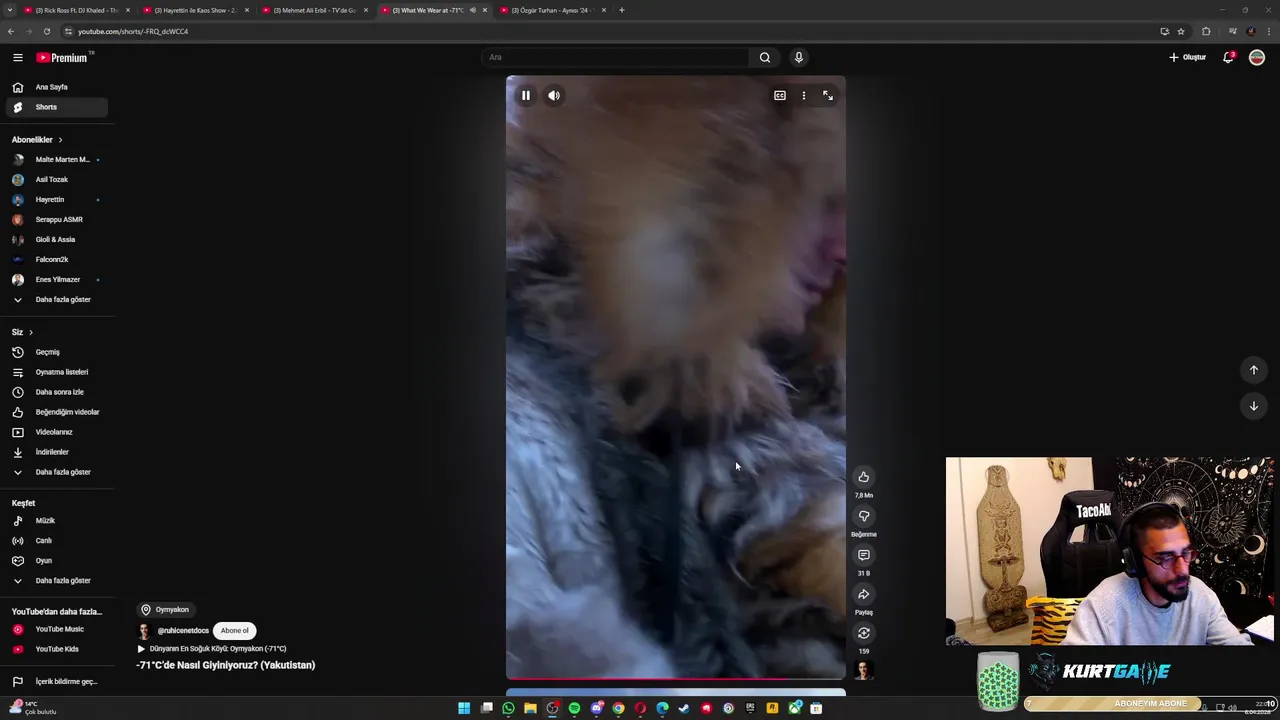Open YouTube notifications bell

coord(1229,57)
